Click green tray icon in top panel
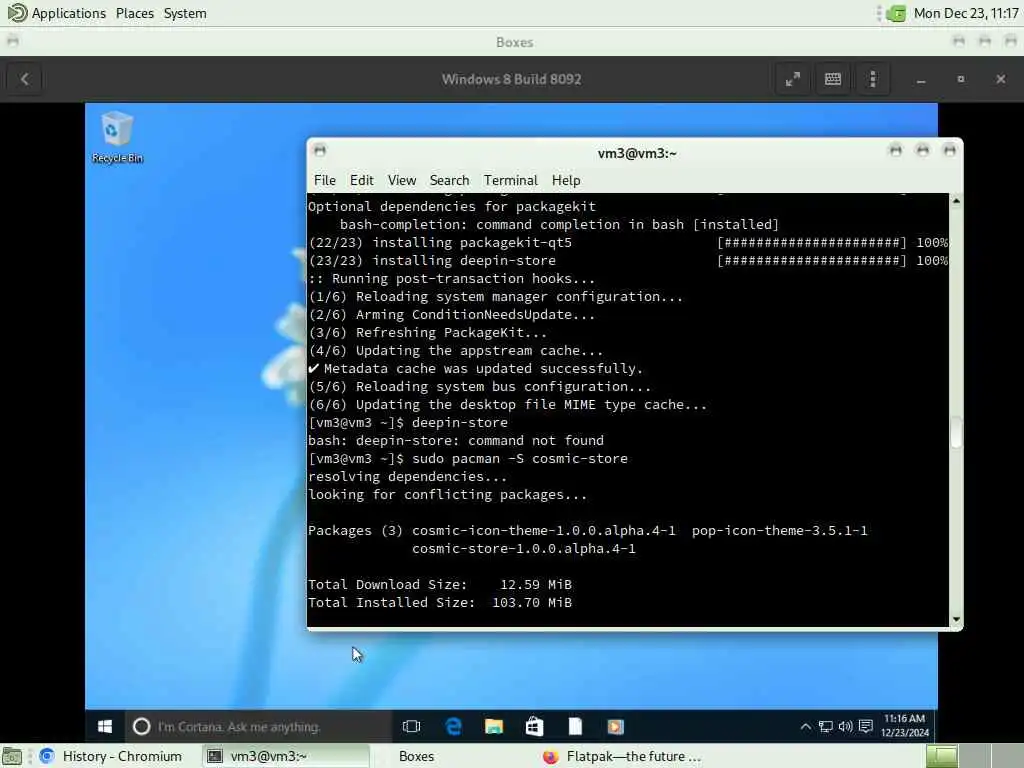 pyautogui.click(x=896, y=13)
